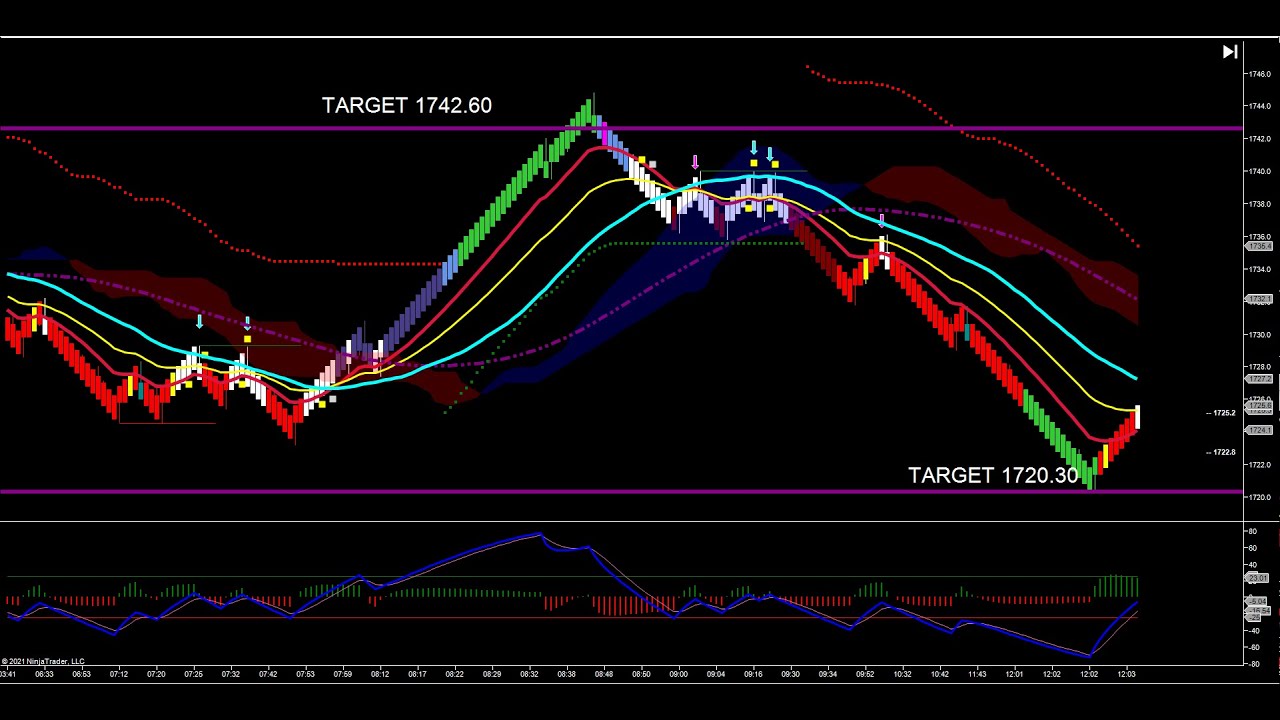Select the down arrow signal above 07:25
This screenshot has width=1280, height=720.
(199, 321)
